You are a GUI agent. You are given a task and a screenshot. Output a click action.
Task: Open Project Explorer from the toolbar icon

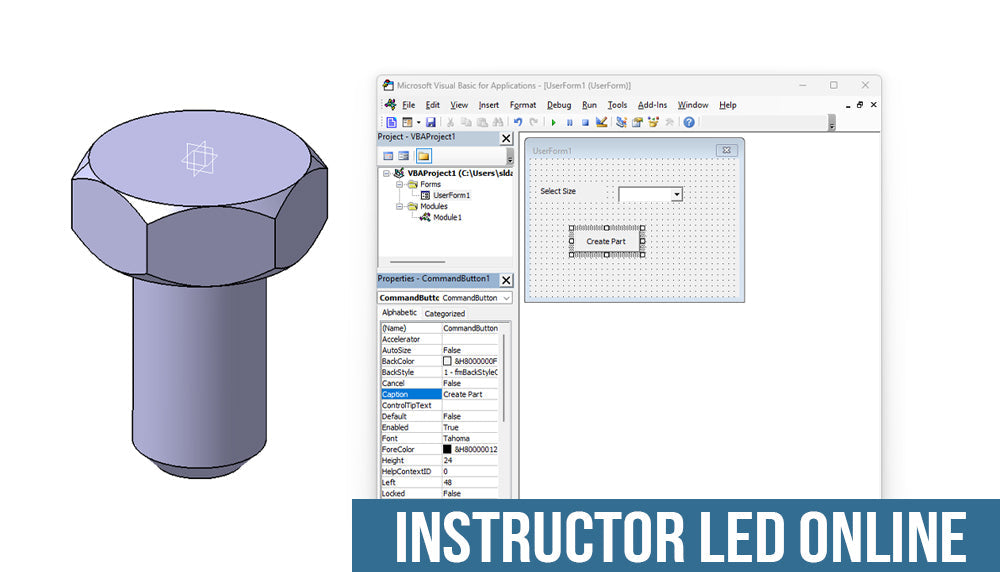pyautogui.click(x=622, y=122)
